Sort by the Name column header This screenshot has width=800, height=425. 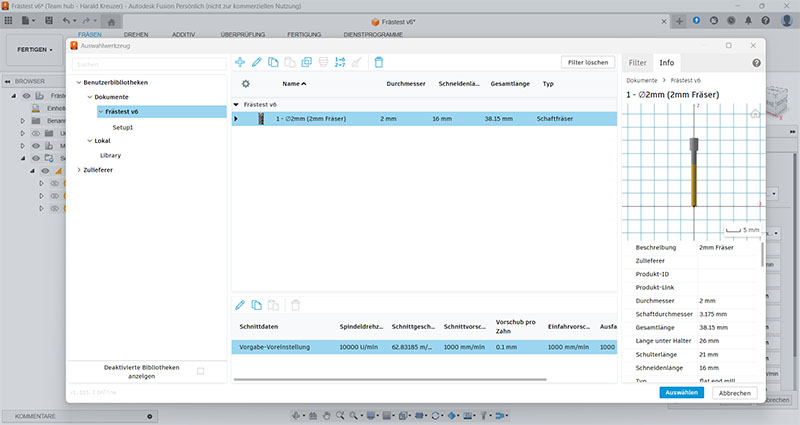[294, 84]
